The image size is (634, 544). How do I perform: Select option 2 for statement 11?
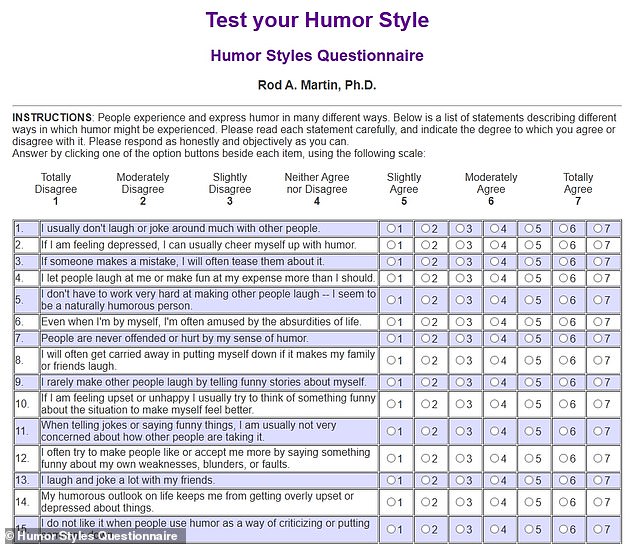425,432
